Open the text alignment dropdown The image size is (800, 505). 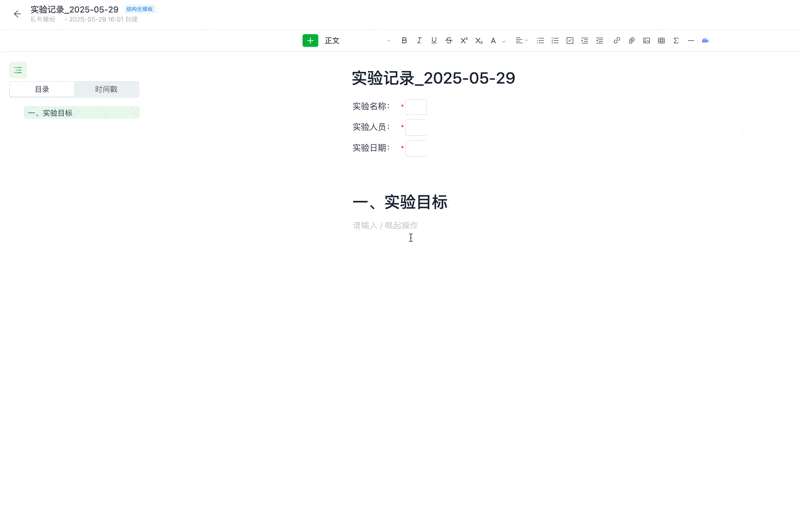[521, 41]
